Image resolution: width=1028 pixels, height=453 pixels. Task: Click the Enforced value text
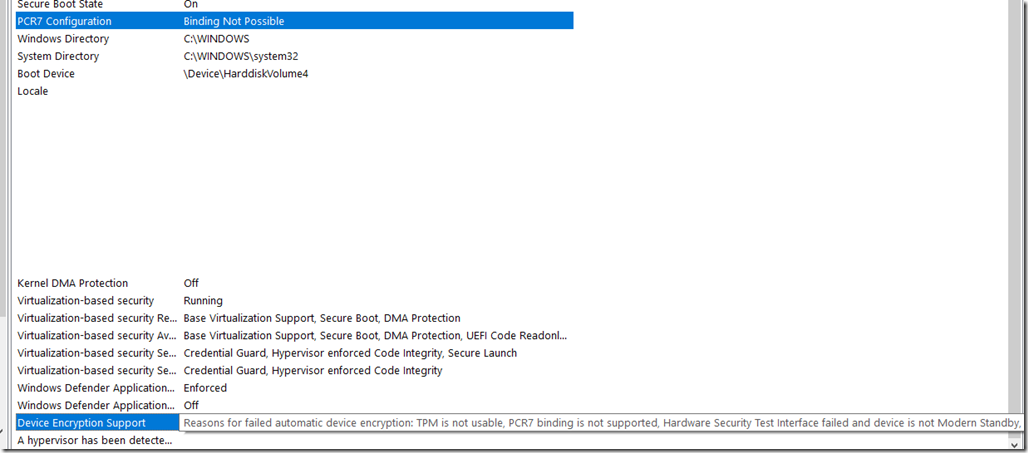click(x=205, y=388)
